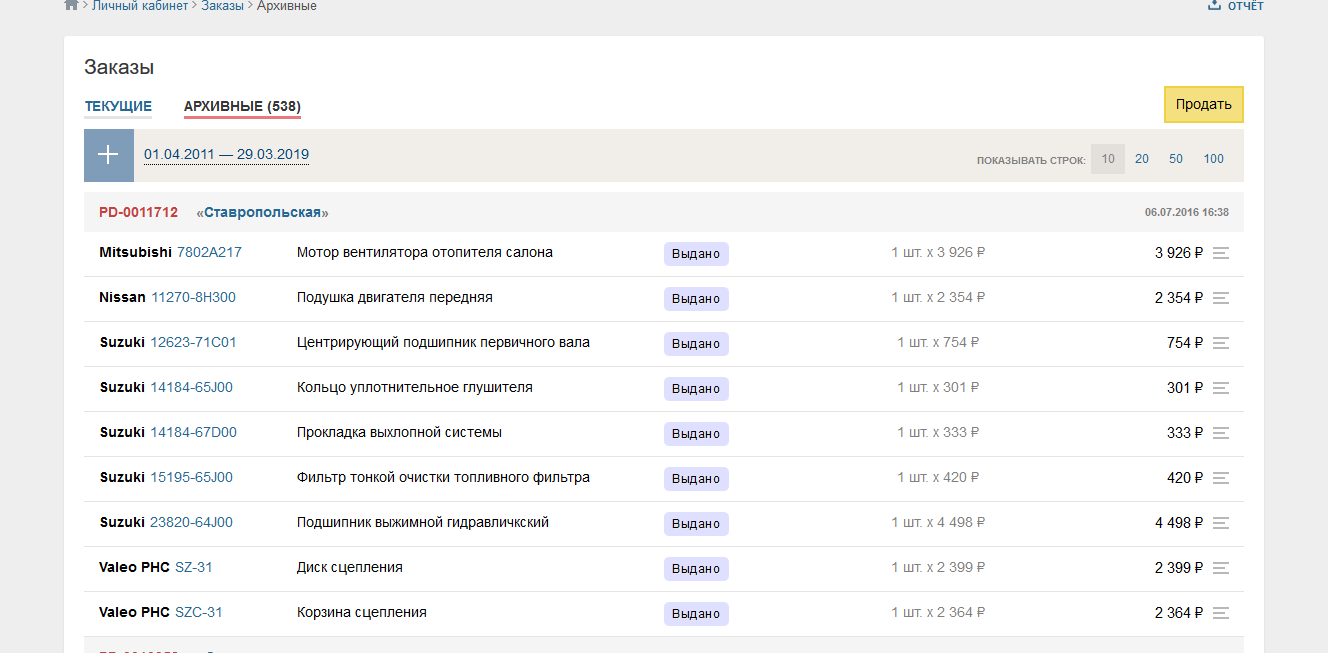This screenshot has height=653, width=1328.
Task: Click Выдано status in Nissan row
Action: tap(696, 299)
